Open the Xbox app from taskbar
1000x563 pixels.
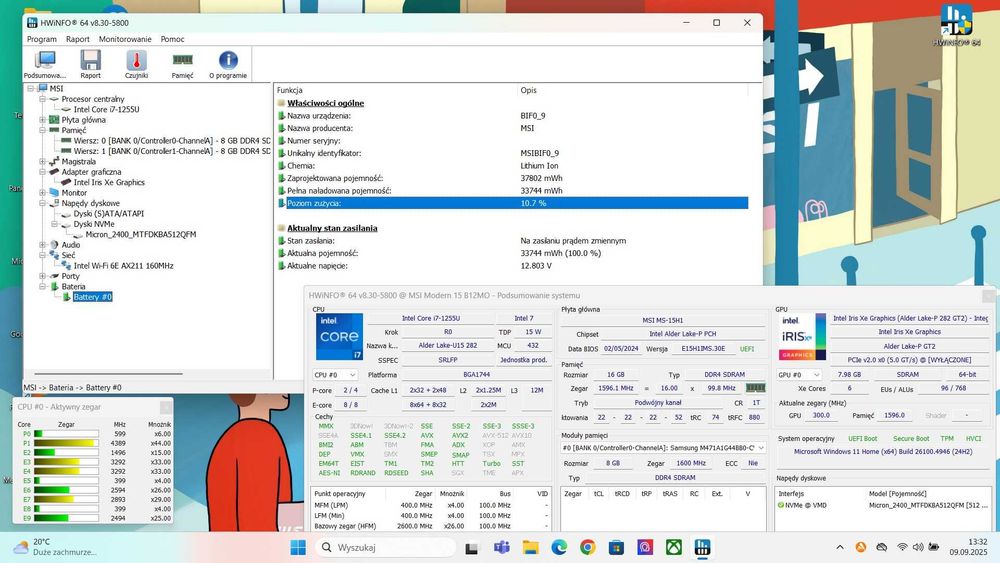673,548
